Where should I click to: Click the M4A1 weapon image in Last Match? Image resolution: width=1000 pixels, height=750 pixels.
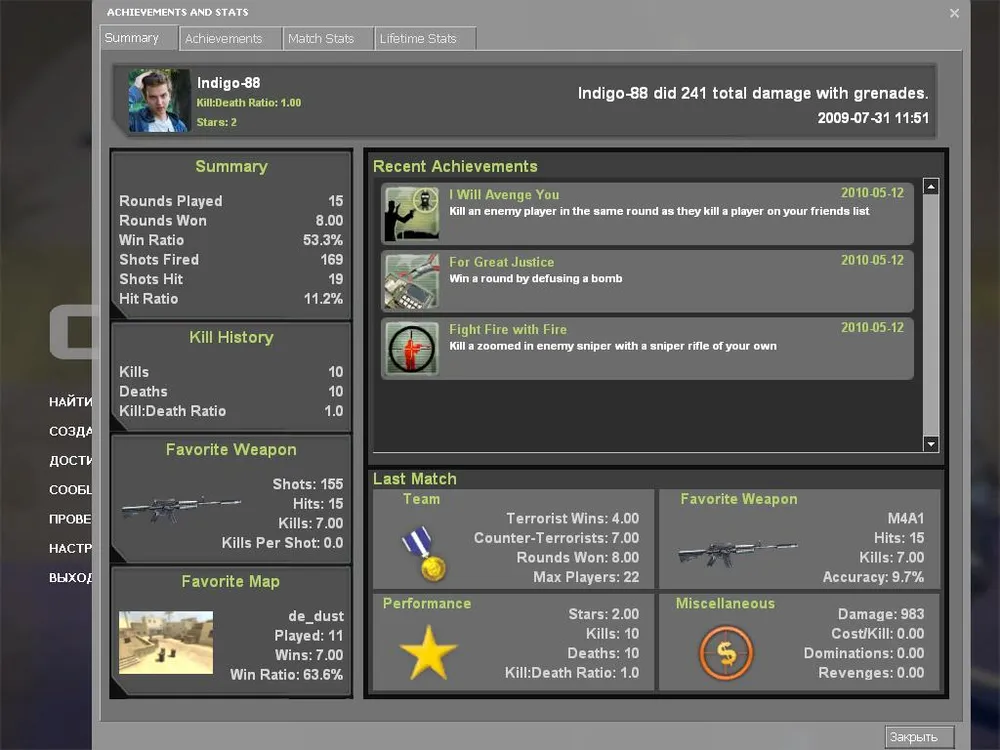pos(737,552)
